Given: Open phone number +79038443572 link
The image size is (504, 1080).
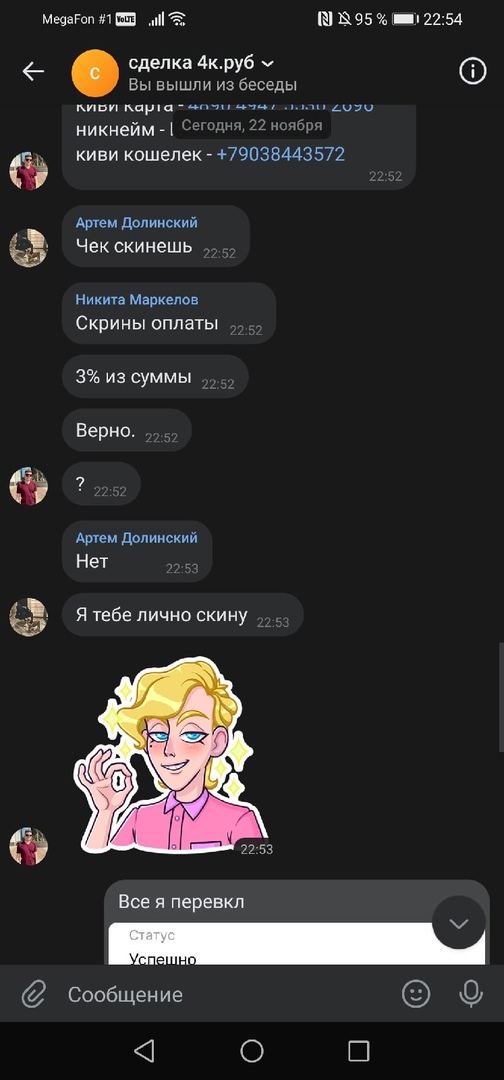Looking at the screenshot, I should click(x=280, y=154).
